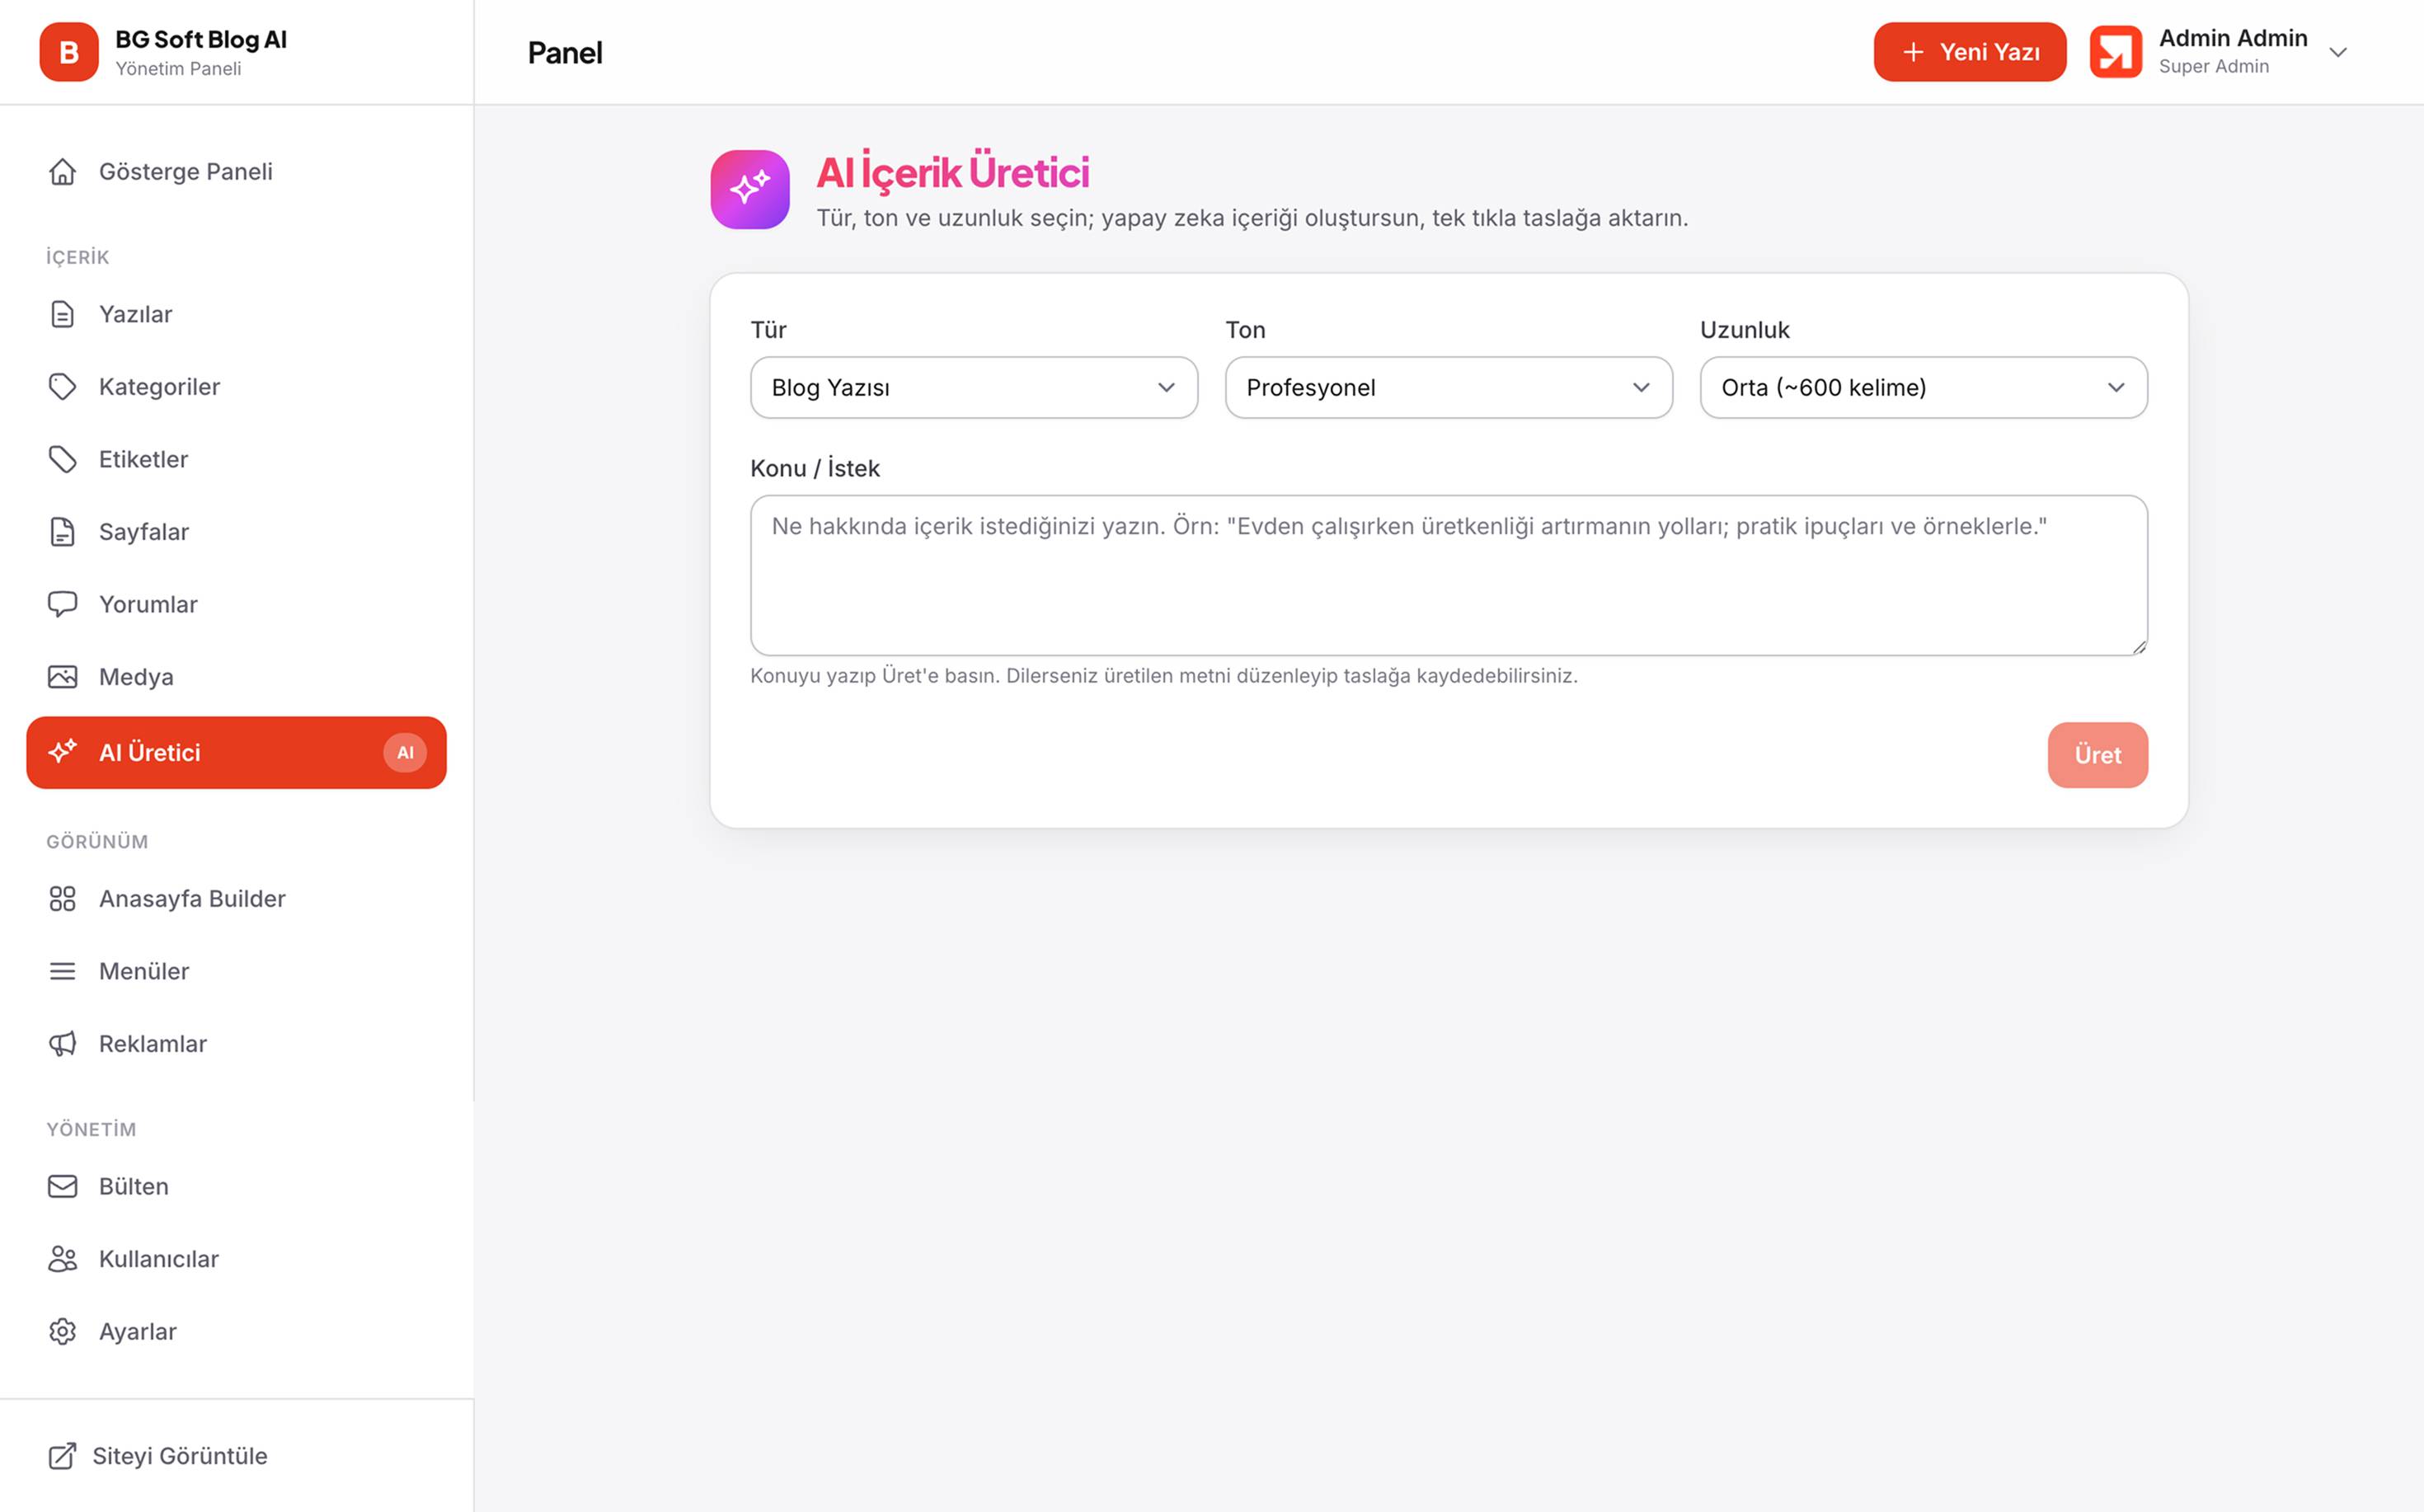The height and width of the screenshot is (1512, 2424).
Task: Click the Reklamlar megaphone icon
Action: (62, 1044)
